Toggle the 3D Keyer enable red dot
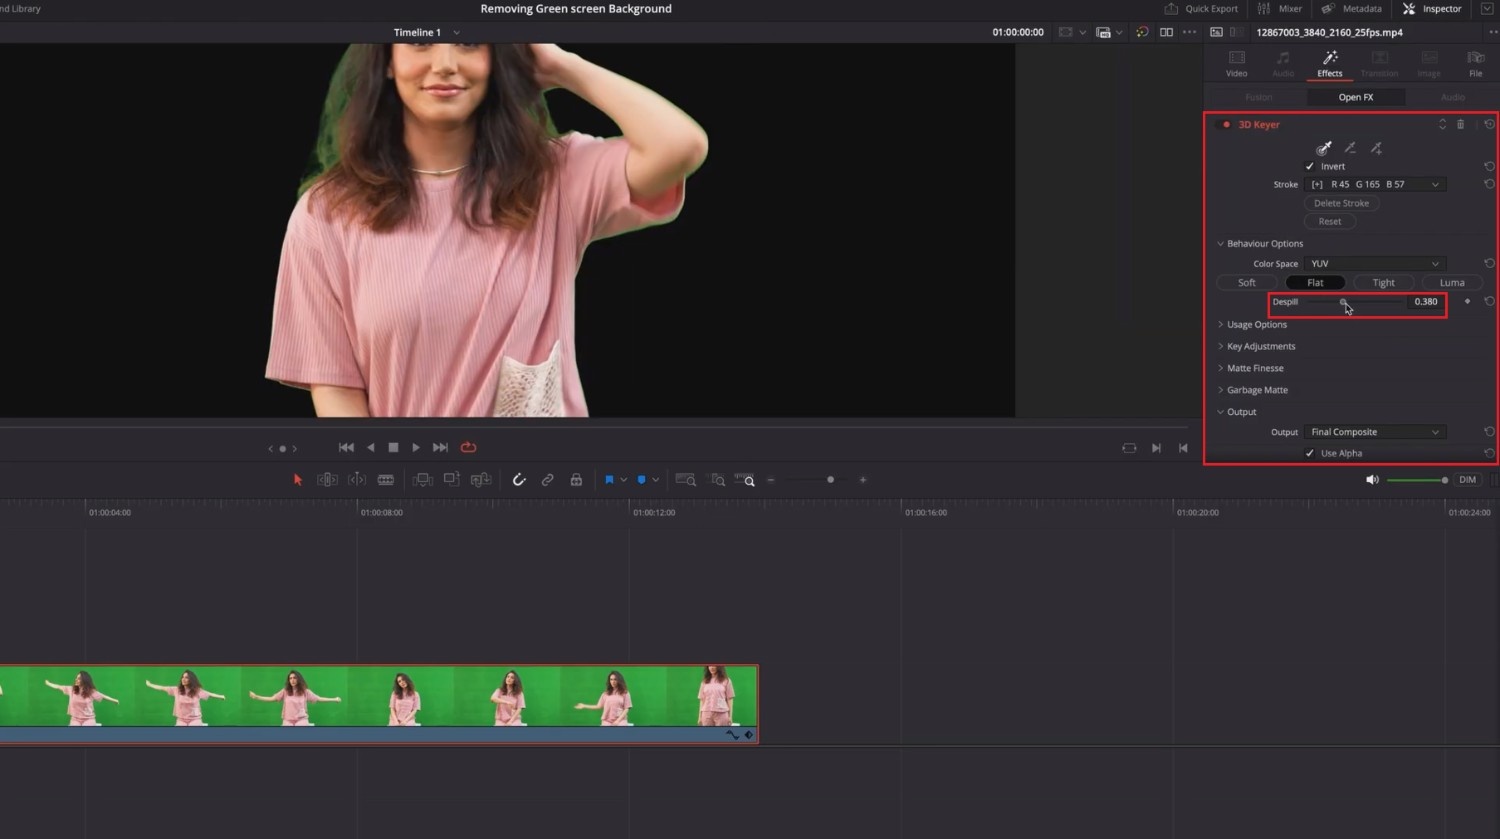This screenshot has width=1500, height=839. tap(1226, 125)
